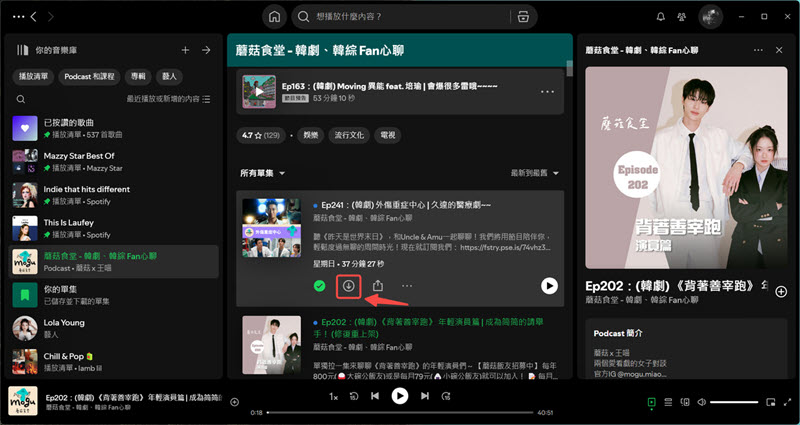Search in your library
Screen dimensions: 800x425
pyautogui.click(x=21, y=99)
